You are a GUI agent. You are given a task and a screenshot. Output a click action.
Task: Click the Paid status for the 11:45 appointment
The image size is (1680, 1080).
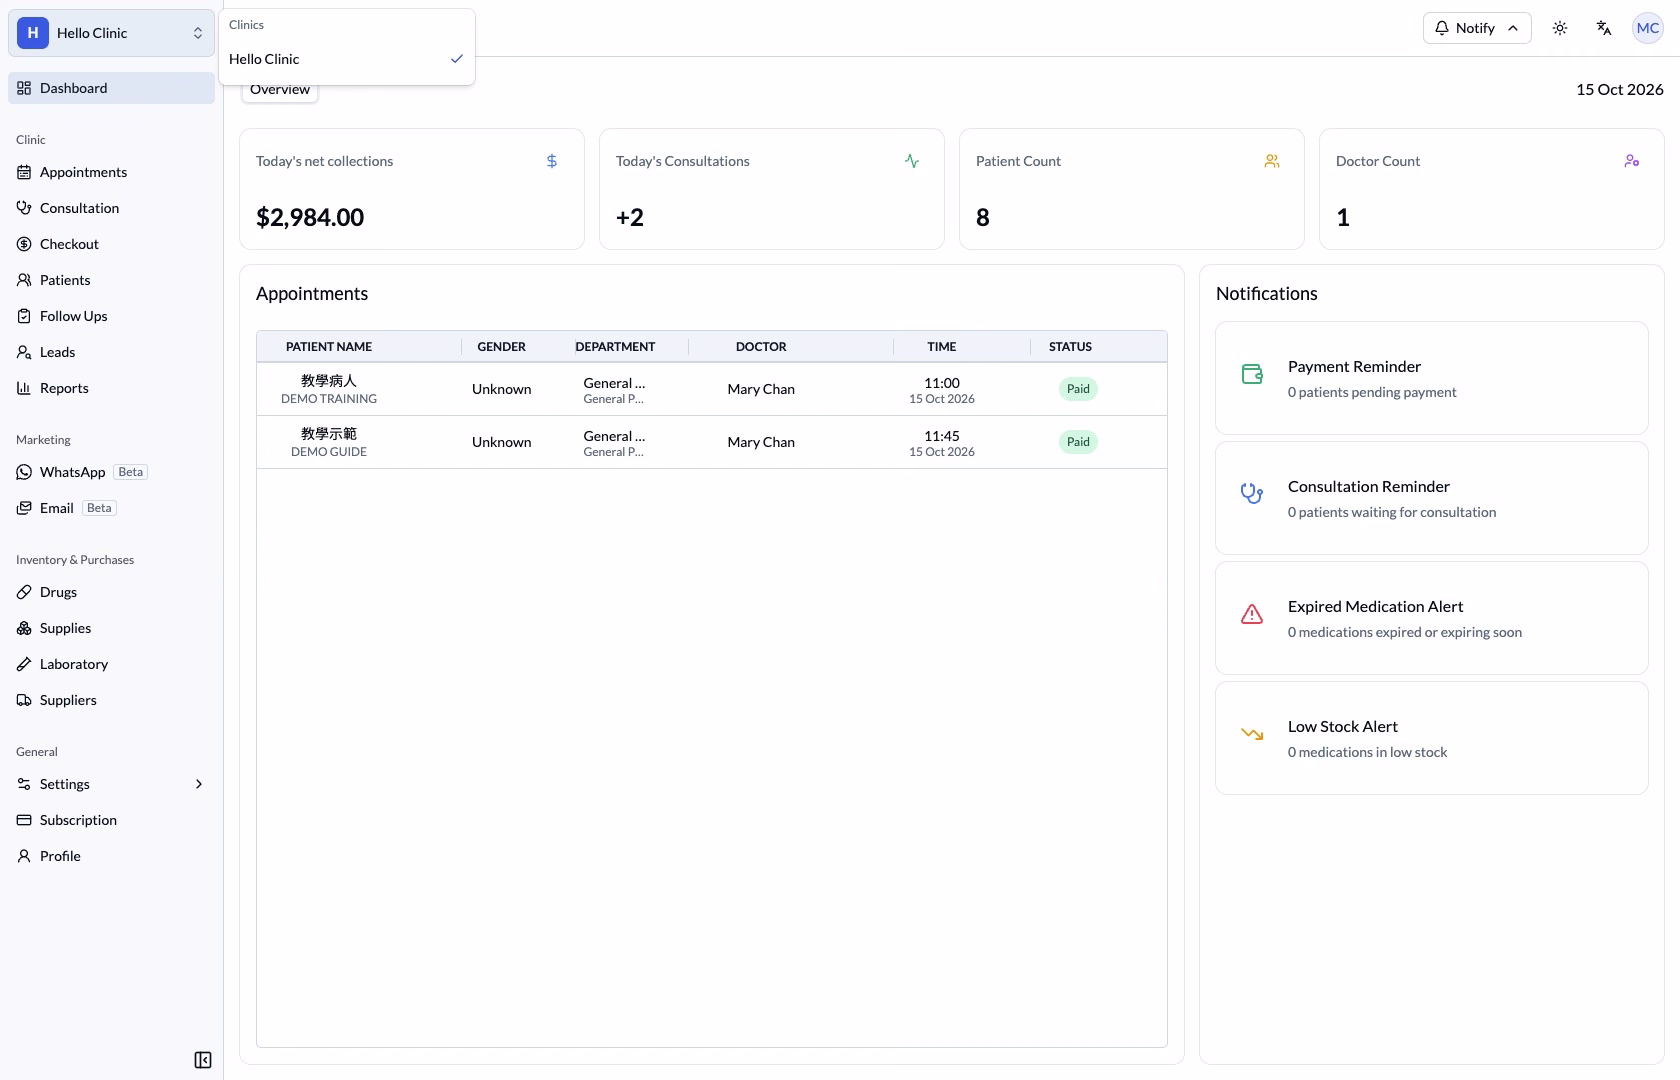[x=1078, y=442]
